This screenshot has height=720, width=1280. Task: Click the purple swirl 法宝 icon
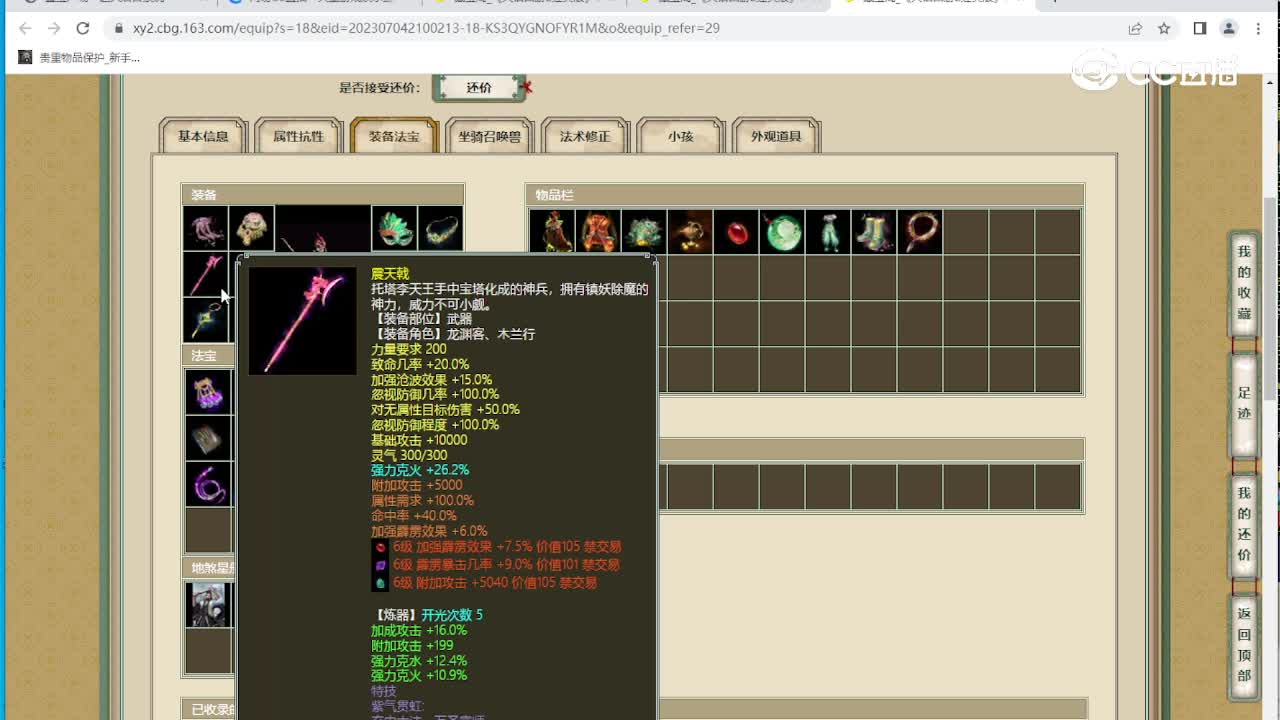208,484
